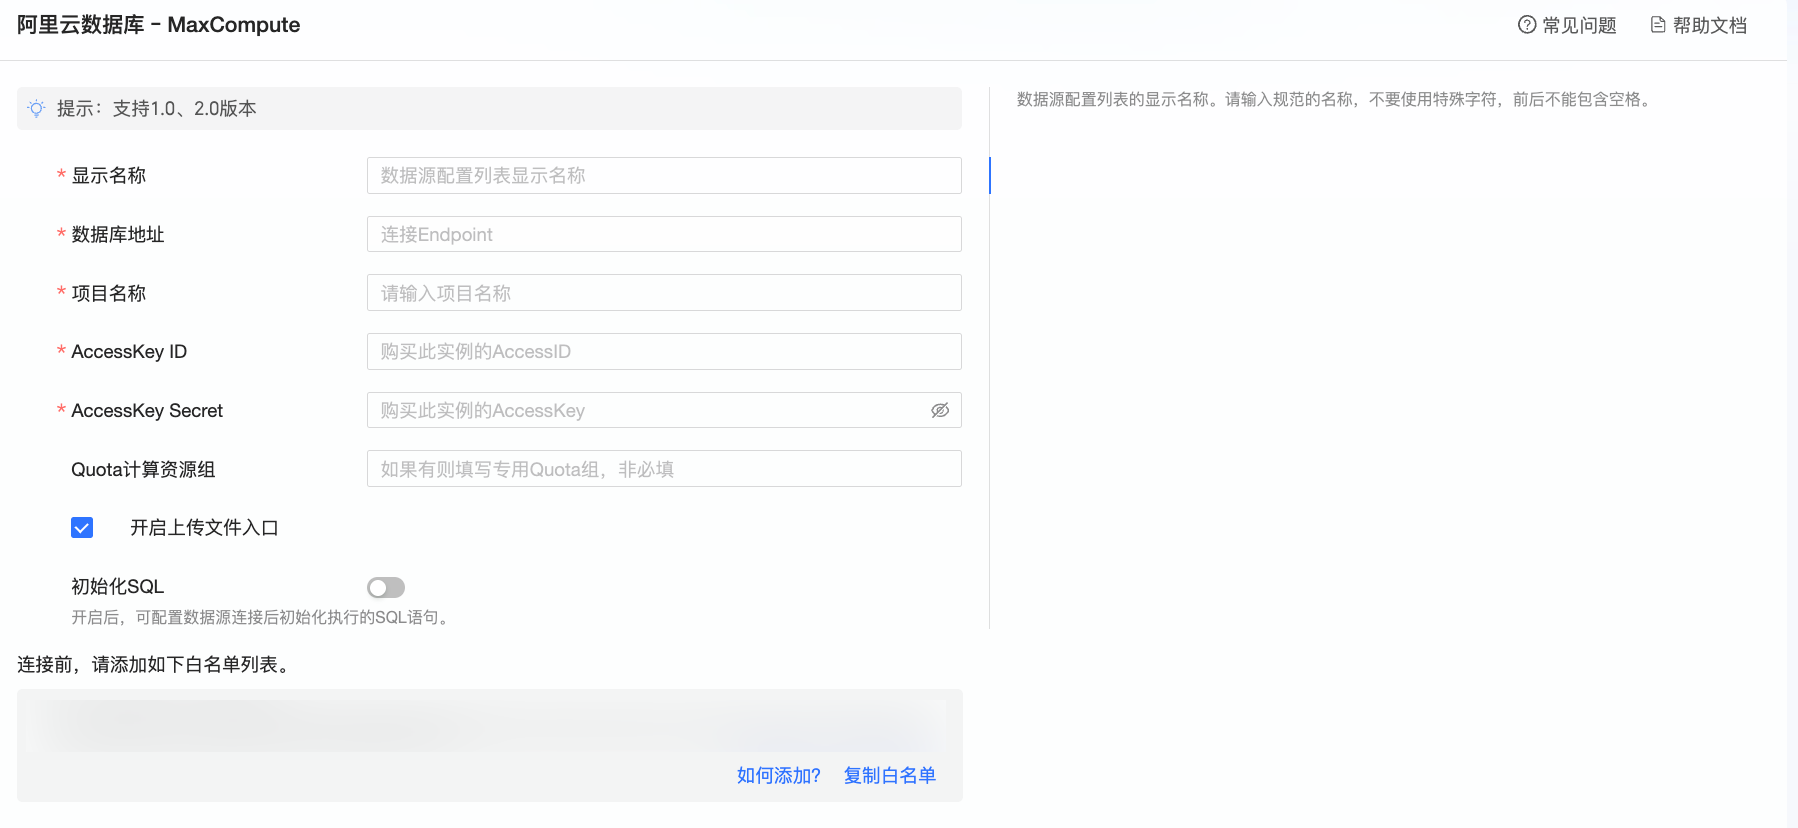Click the AccessKey ID label

(x=129, y=352)
